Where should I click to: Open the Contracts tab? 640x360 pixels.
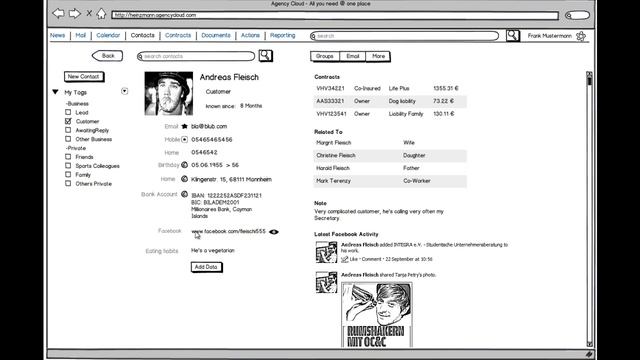click(178, 36)
